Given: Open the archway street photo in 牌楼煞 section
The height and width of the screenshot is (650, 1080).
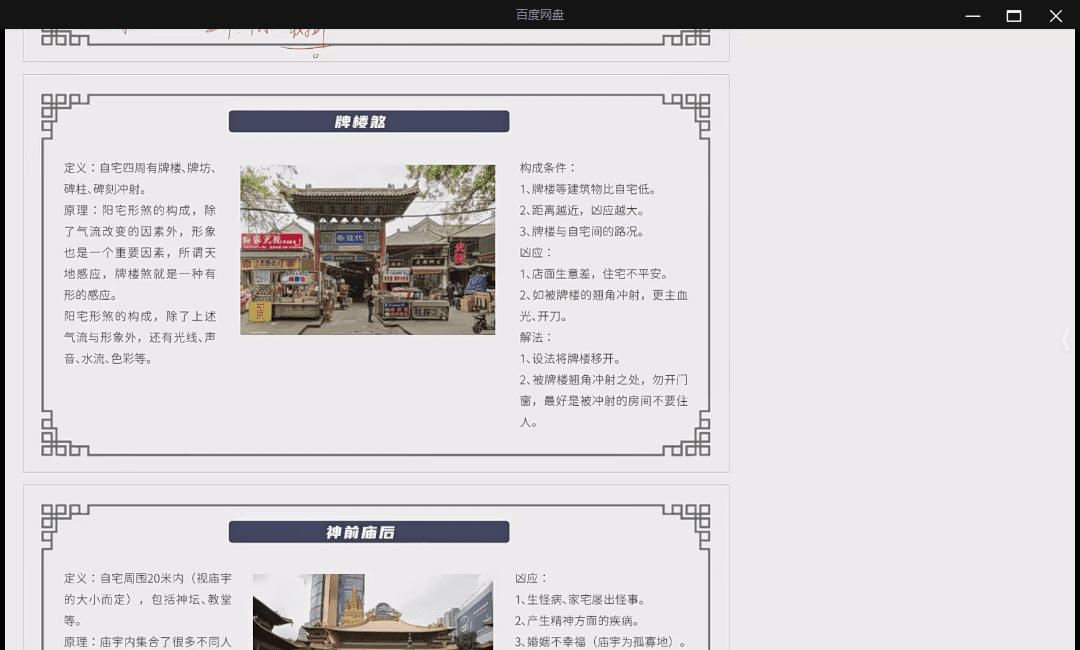Looking at the screenshot, I should (368, 249).
